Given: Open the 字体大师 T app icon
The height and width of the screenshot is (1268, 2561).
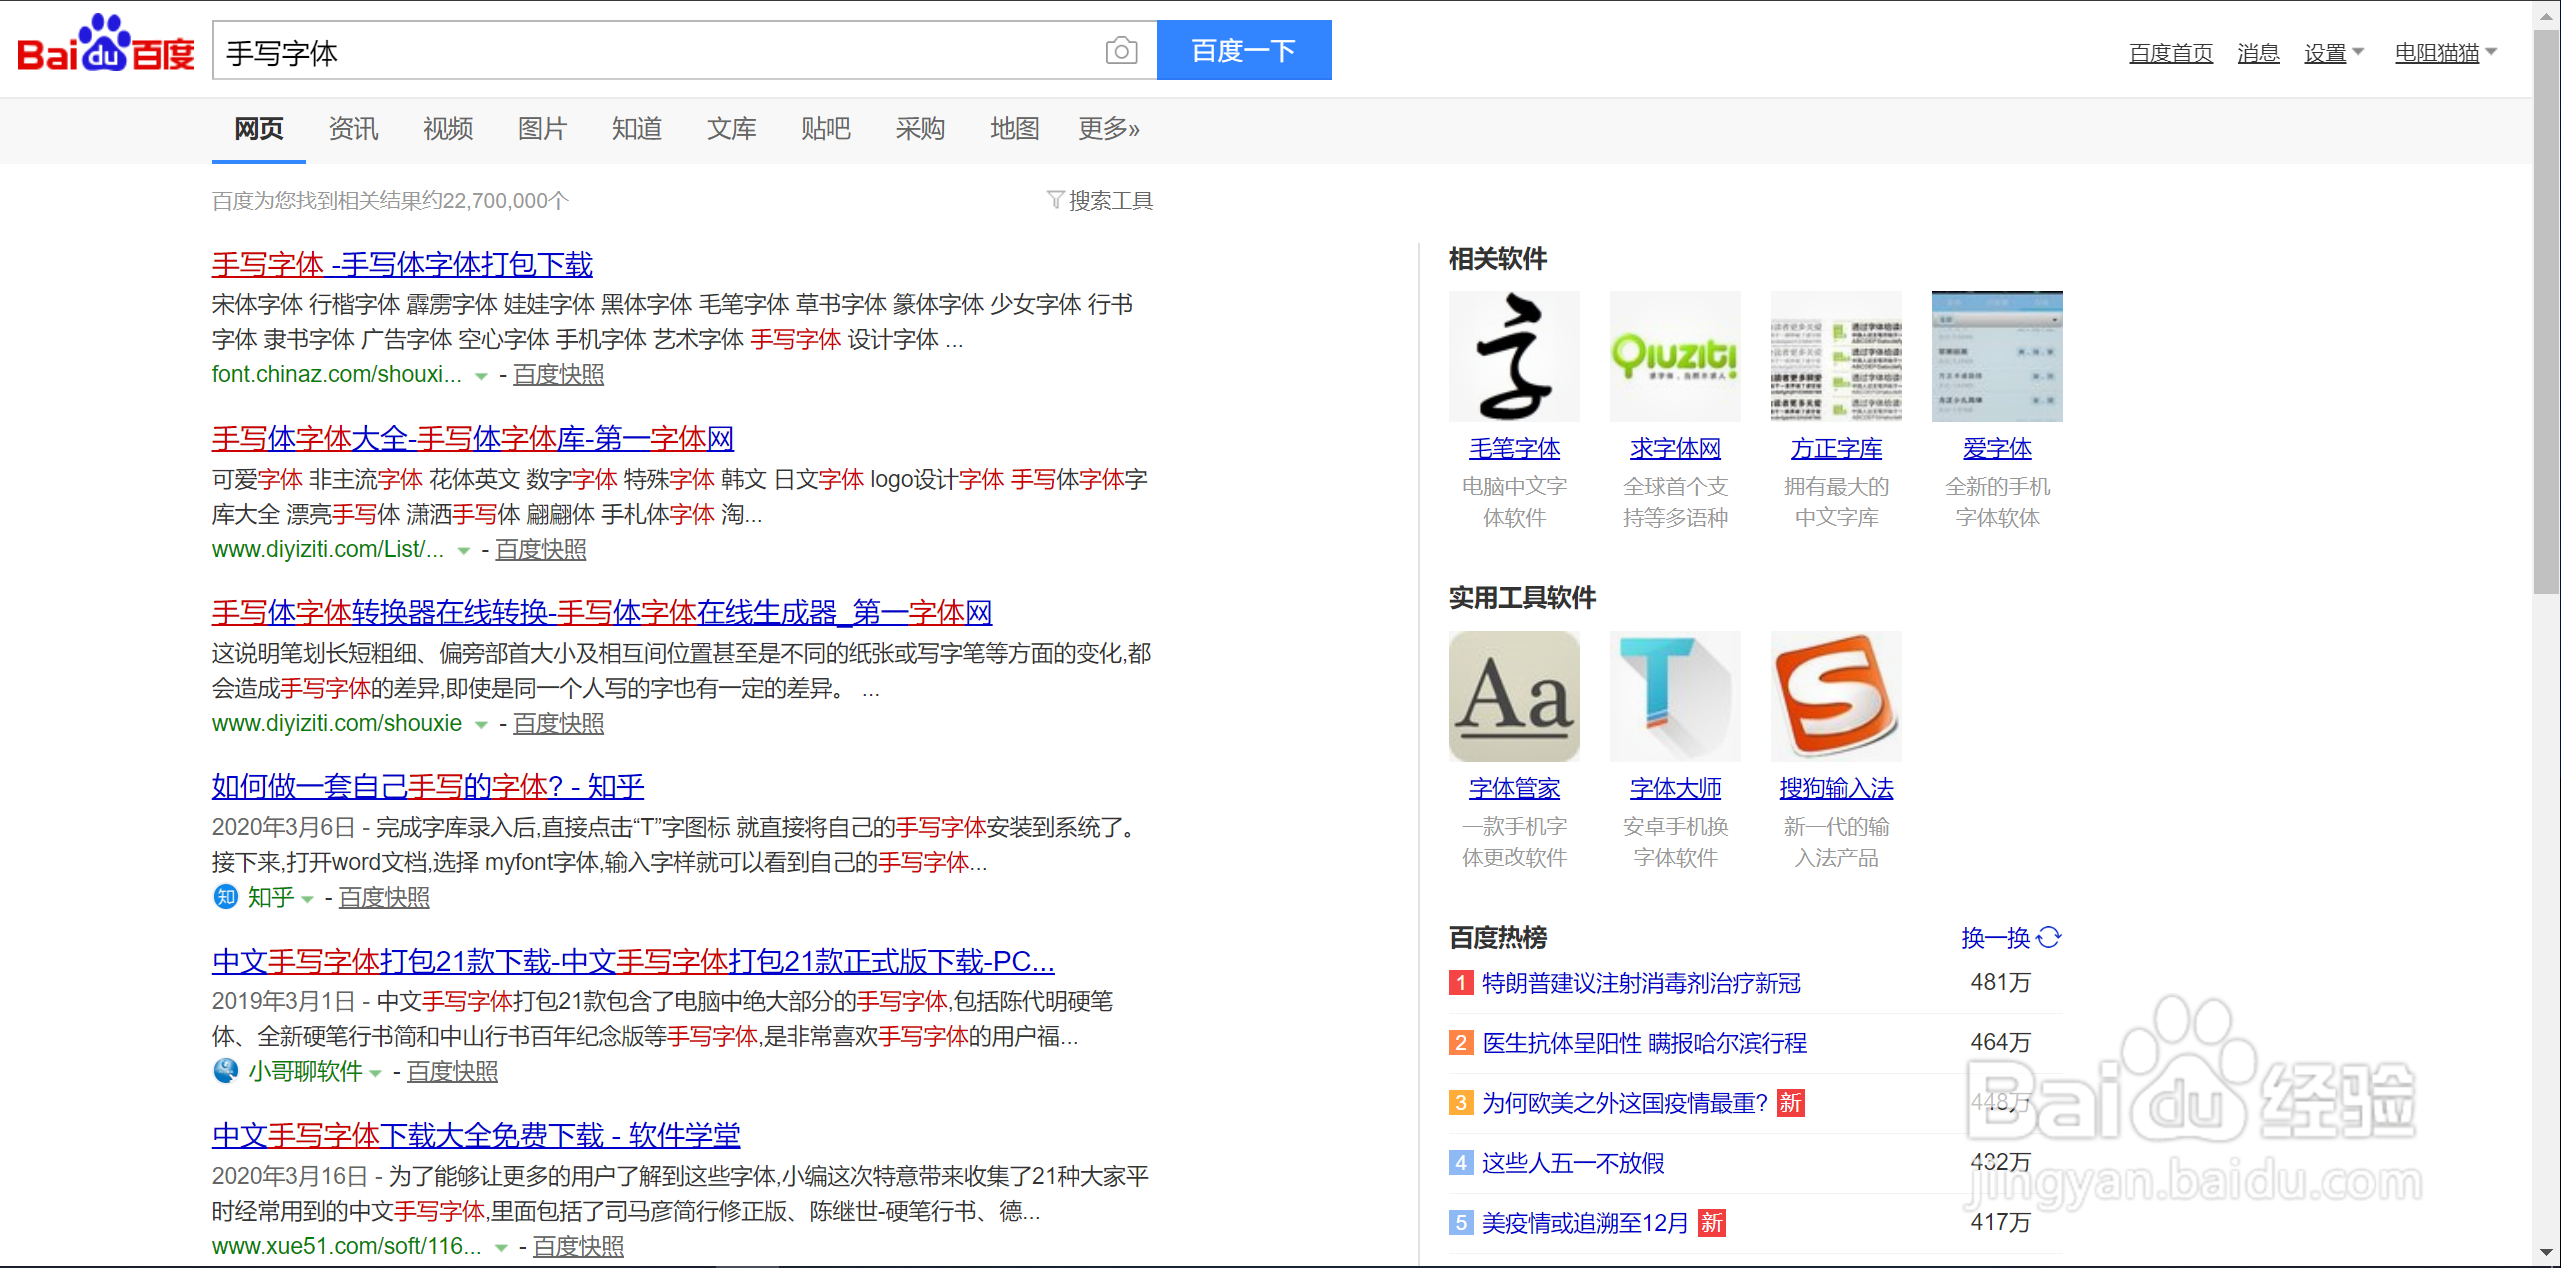Looking at the screenshot, I should (1674, 696).
